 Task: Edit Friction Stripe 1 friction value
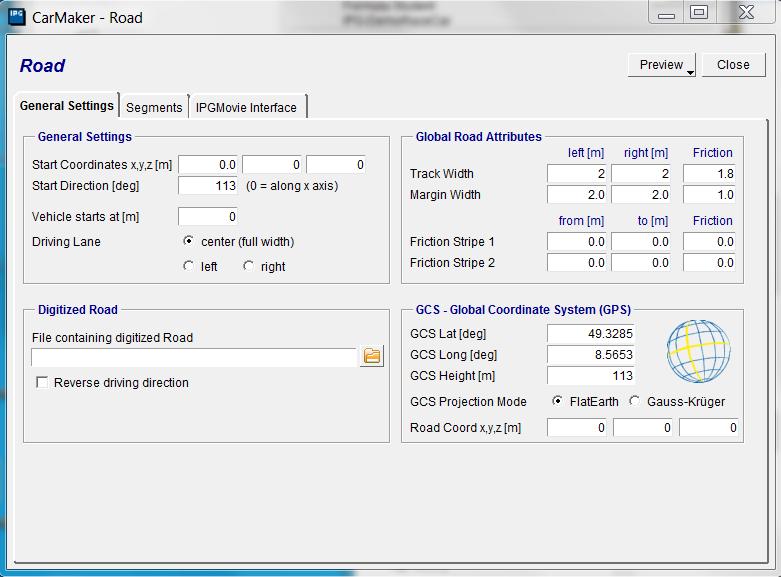[709, 242]
